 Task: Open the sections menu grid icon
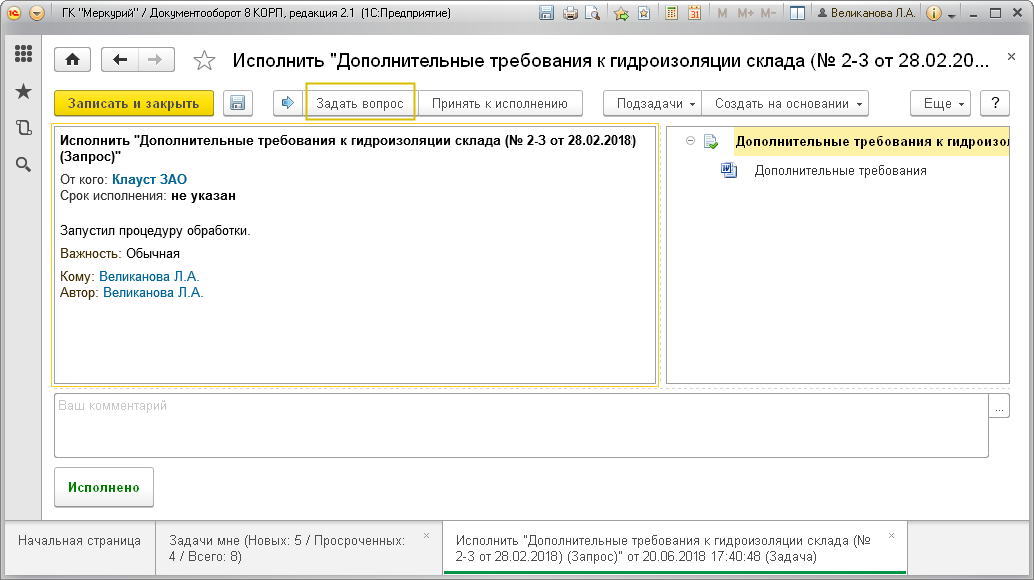point(23,54)
